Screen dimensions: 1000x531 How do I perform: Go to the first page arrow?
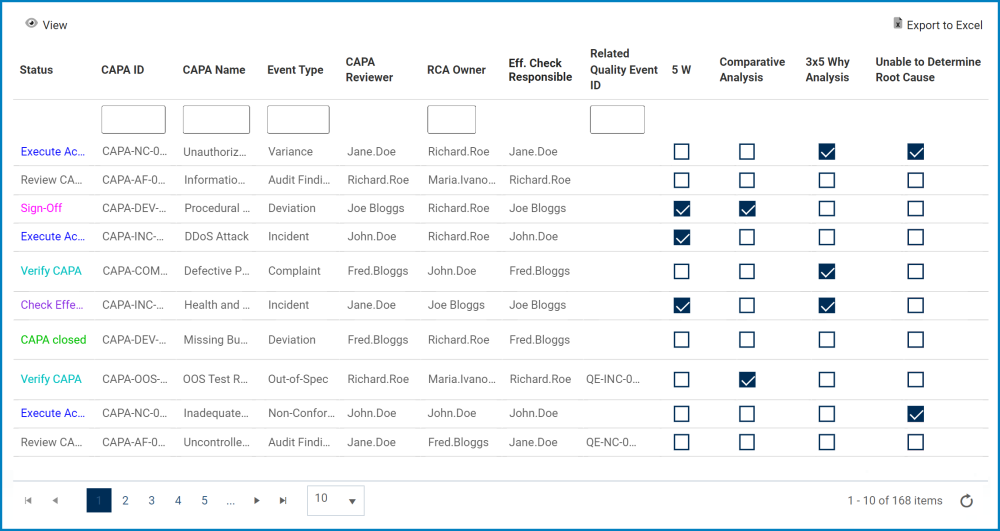(x=28, y=501)
